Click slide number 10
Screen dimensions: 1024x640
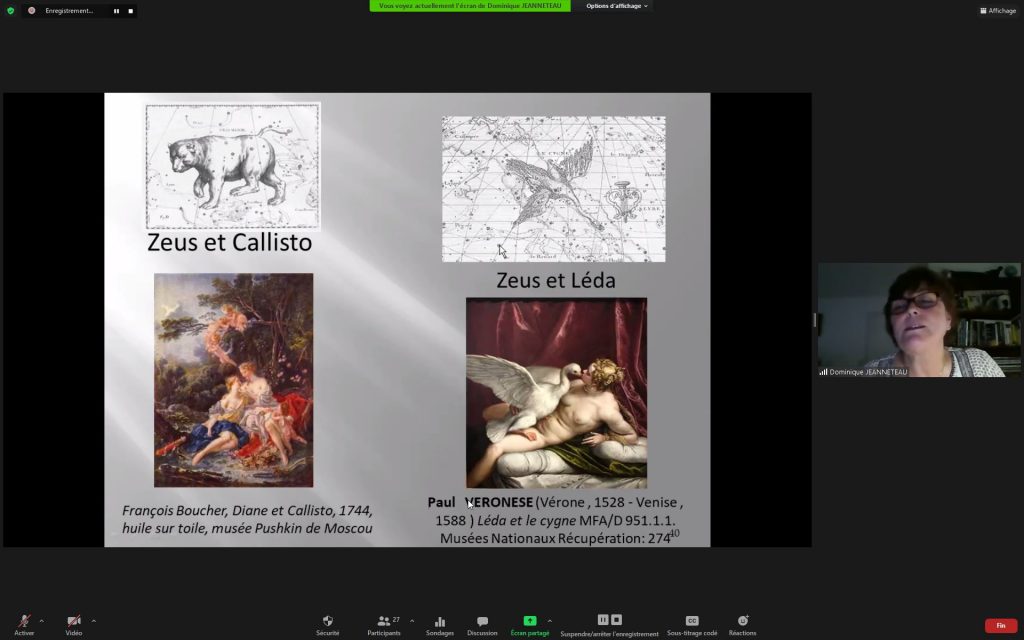(x=675, y=534)
